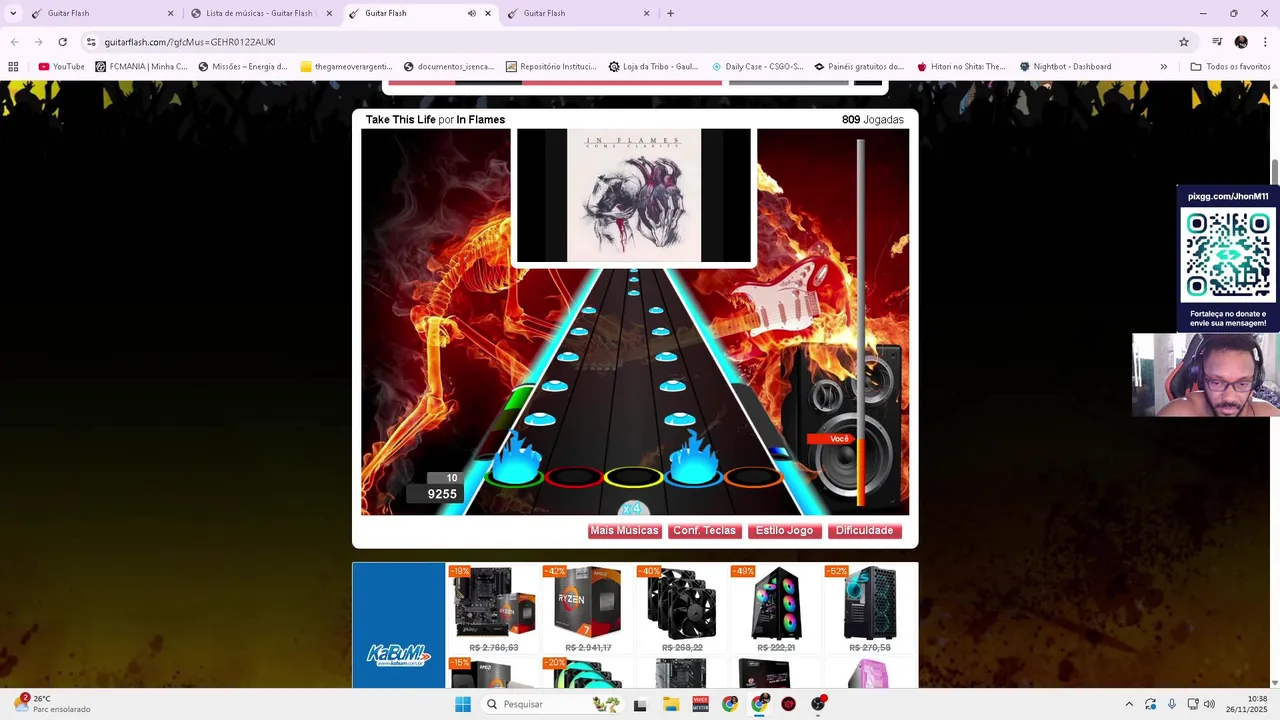The width and height of the screenshot is (1280, 720).
Task: Open the Missões – Energia bookmark
Action: point(243,67)
